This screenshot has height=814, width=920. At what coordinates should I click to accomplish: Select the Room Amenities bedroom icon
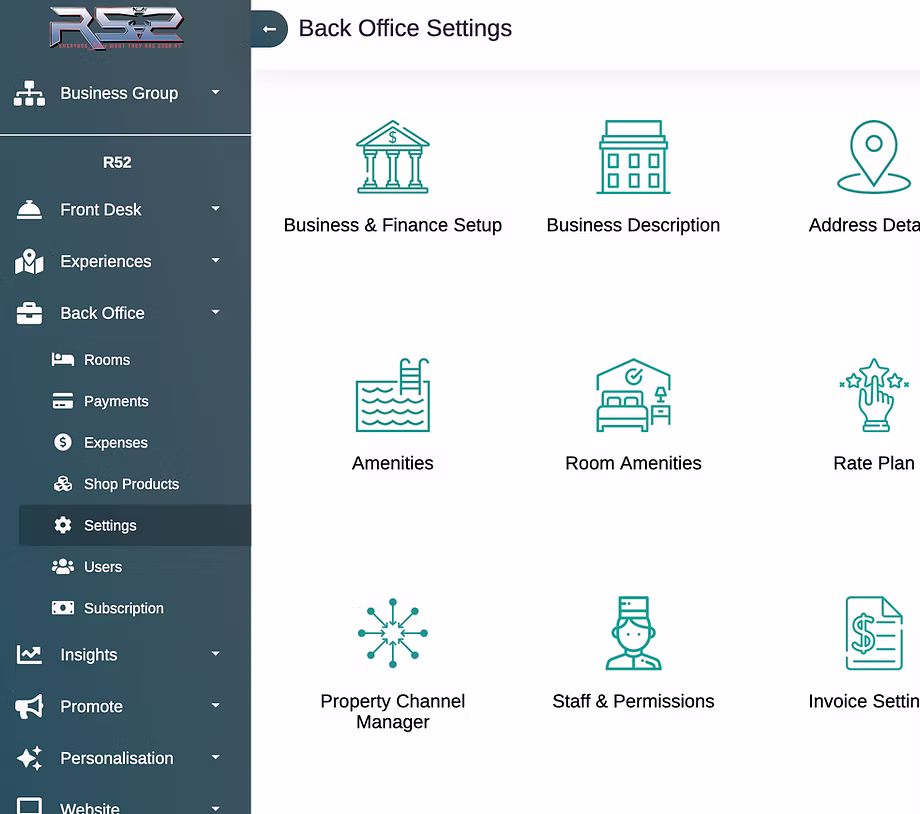(633, 395)
